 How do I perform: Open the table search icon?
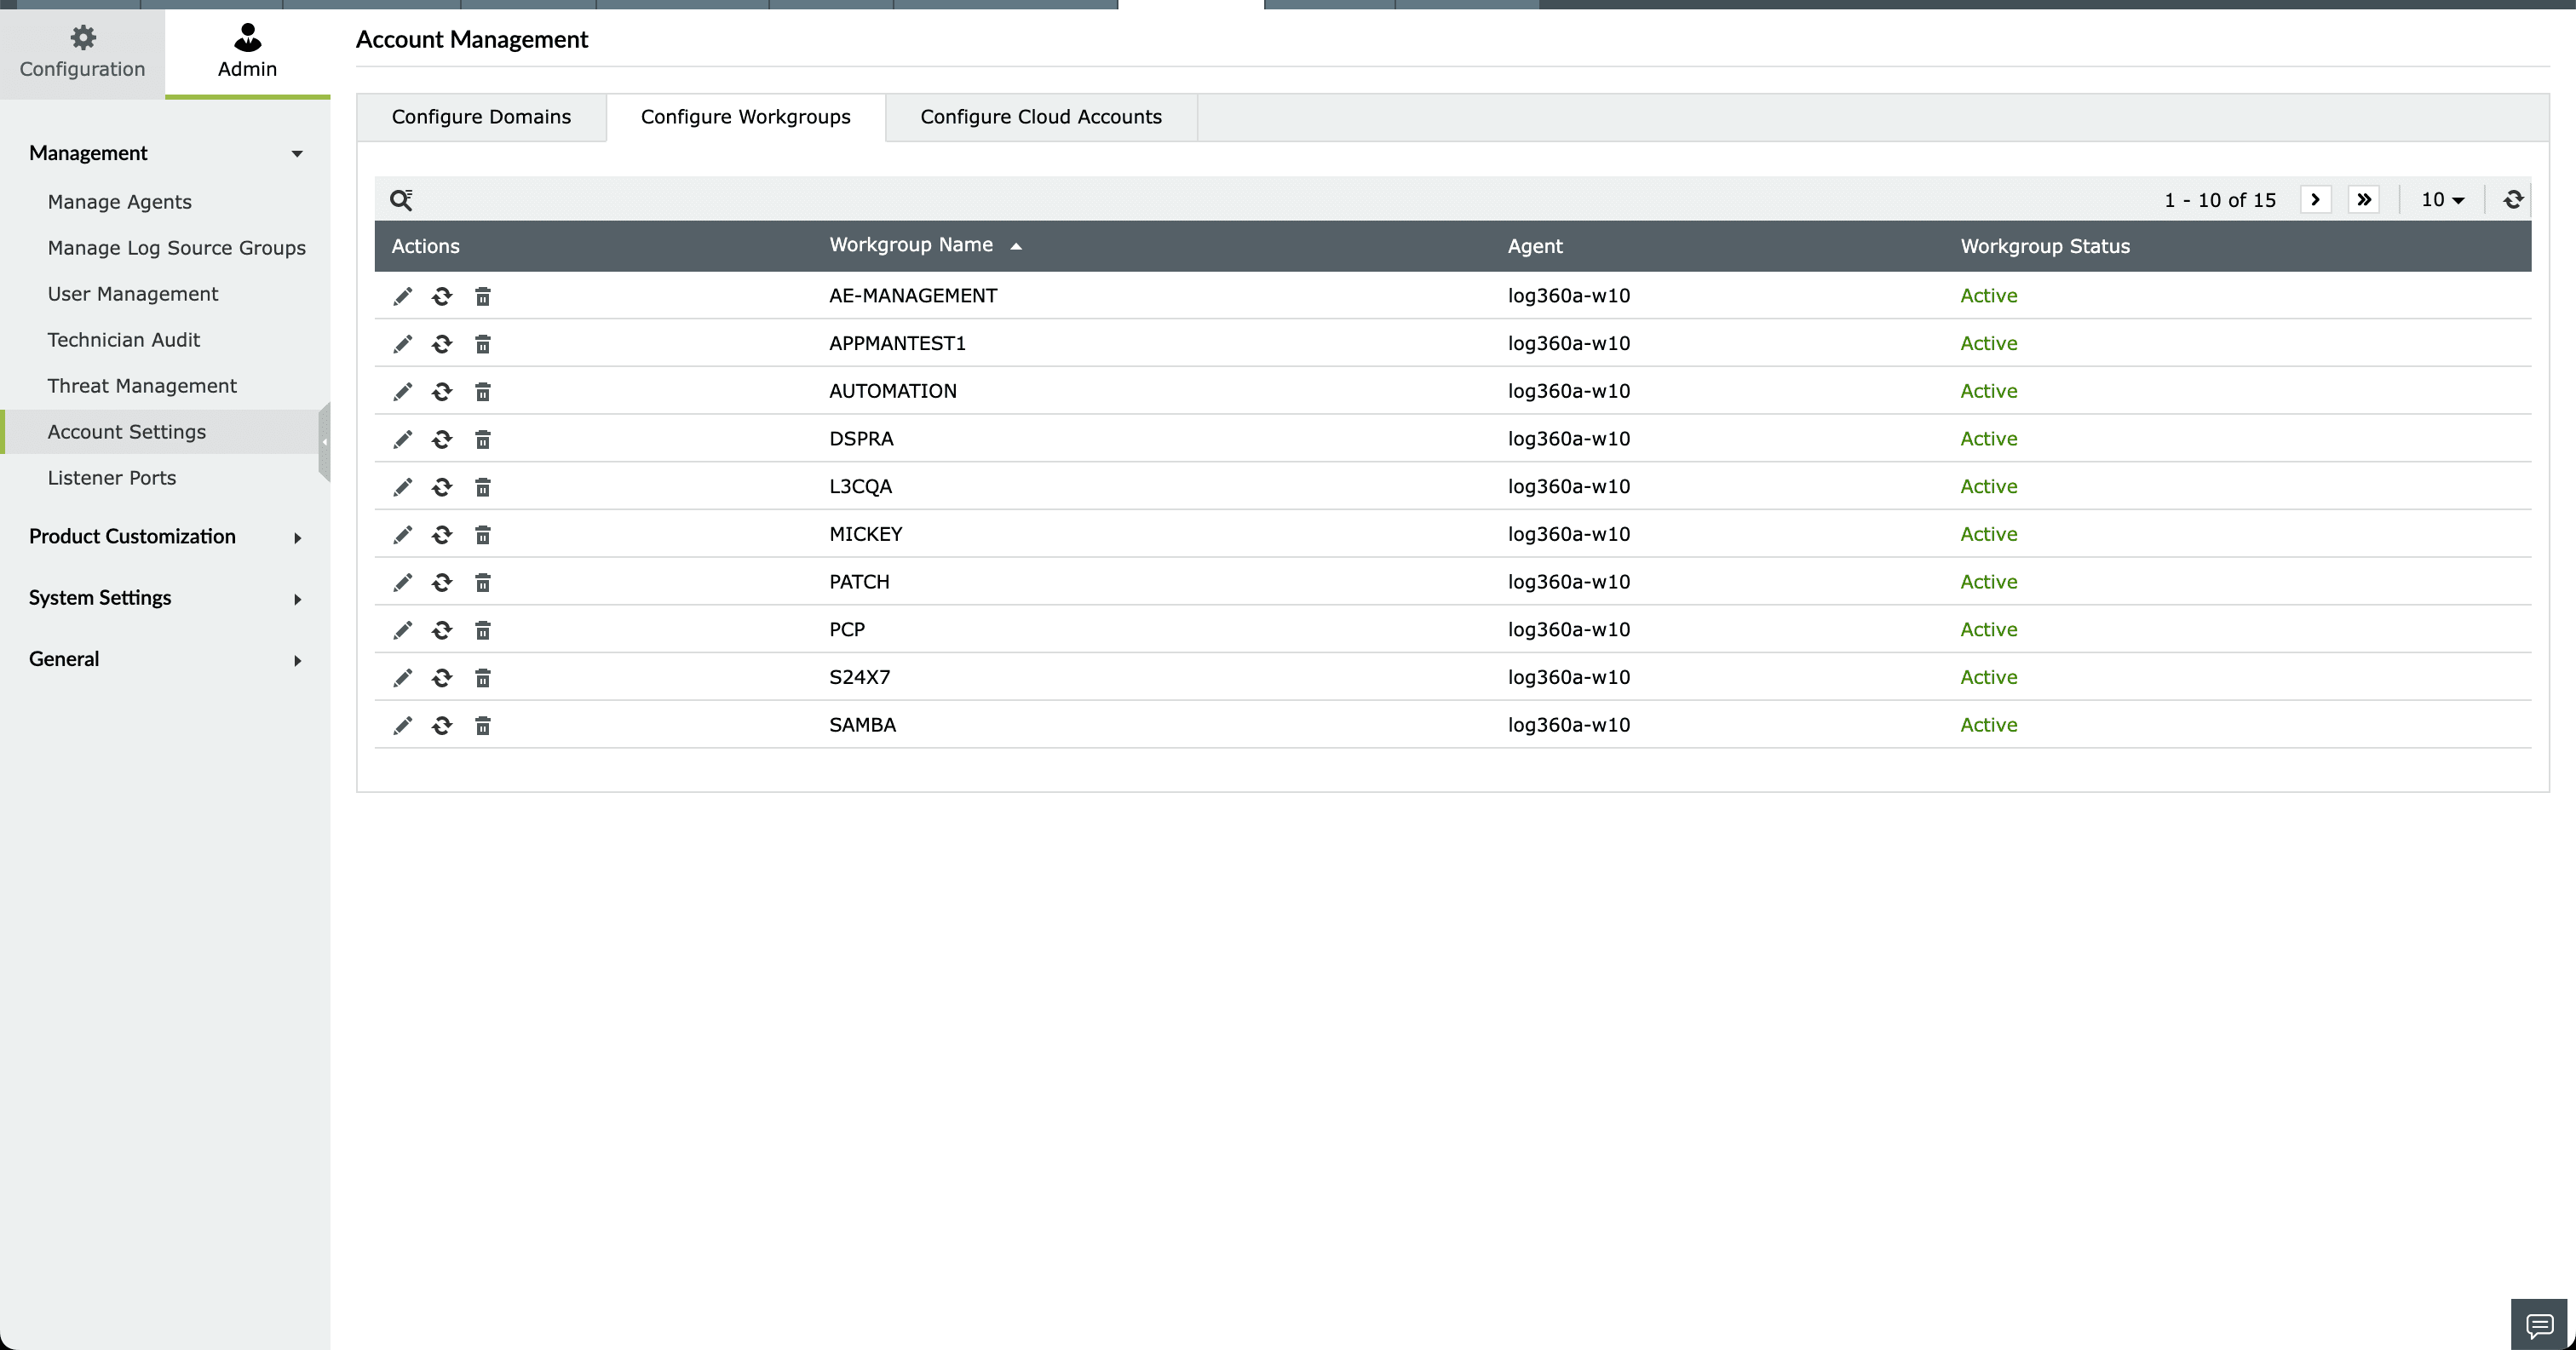(401, 200)
